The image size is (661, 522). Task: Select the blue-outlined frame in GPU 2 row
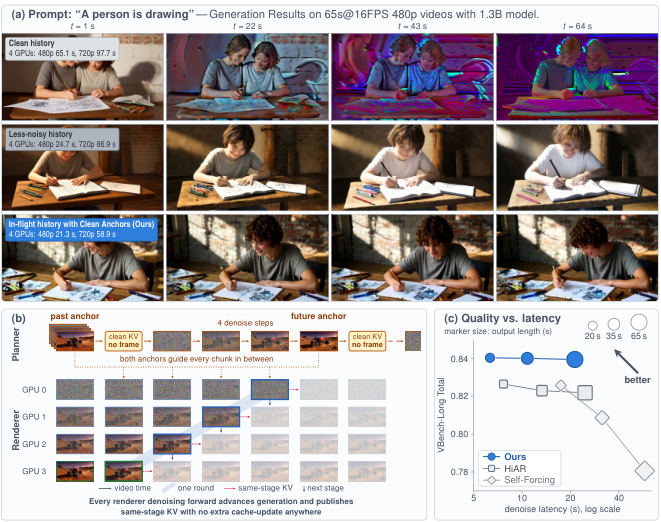(x=172, y=444)
